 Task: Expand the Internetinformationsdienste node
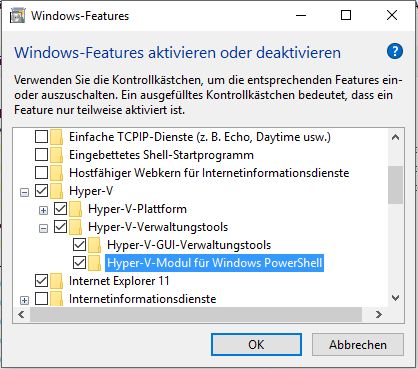coord(24,300)
